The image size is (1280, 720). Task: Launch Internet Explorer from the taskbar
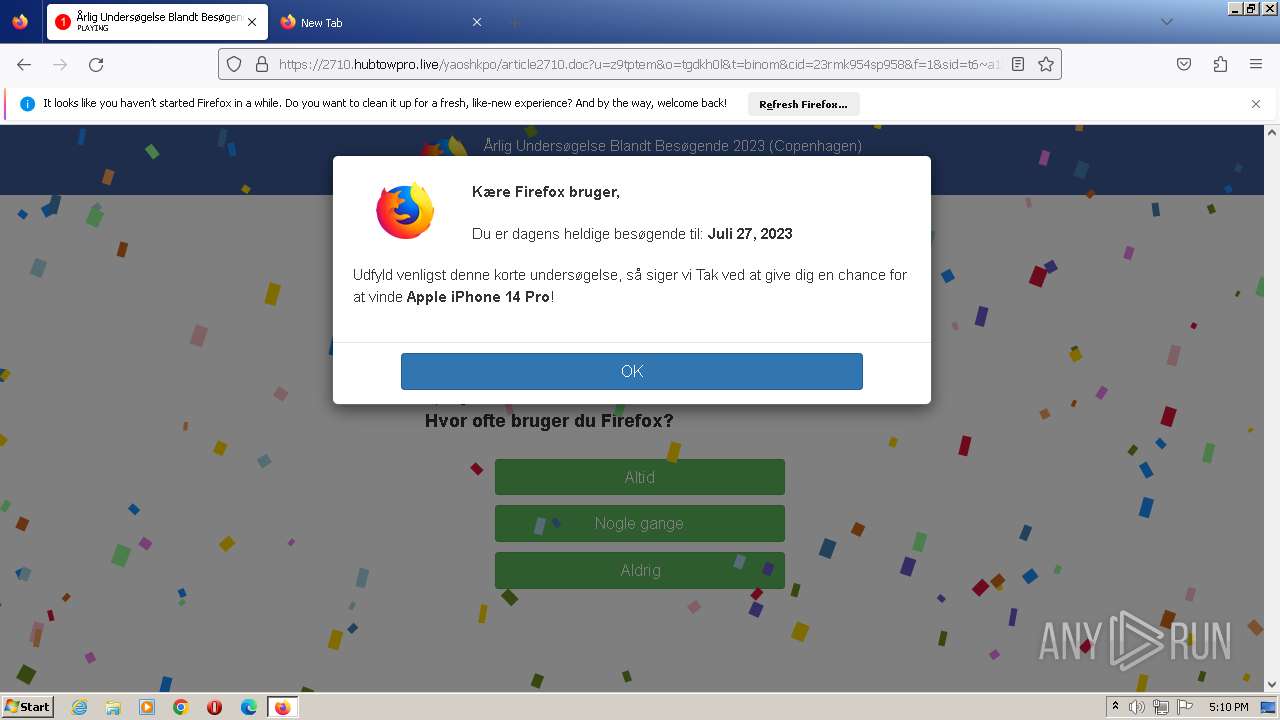79,707
